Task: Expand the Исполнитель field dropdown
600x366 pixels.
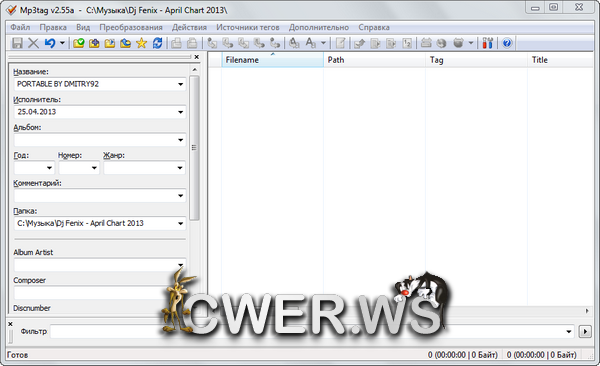Action: coord(180,112)
